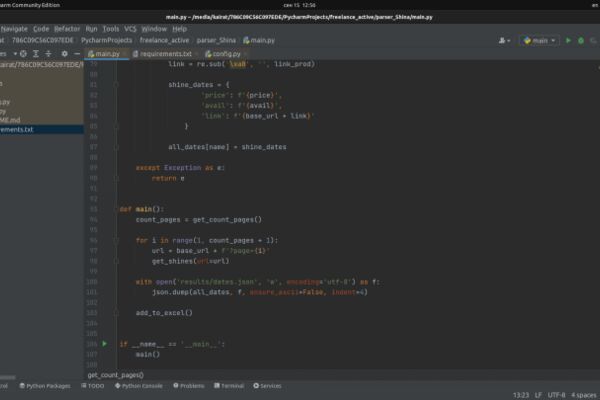Click the UTF-8 encoding in status bar
The image size is (600, 400).
[556, 395]
